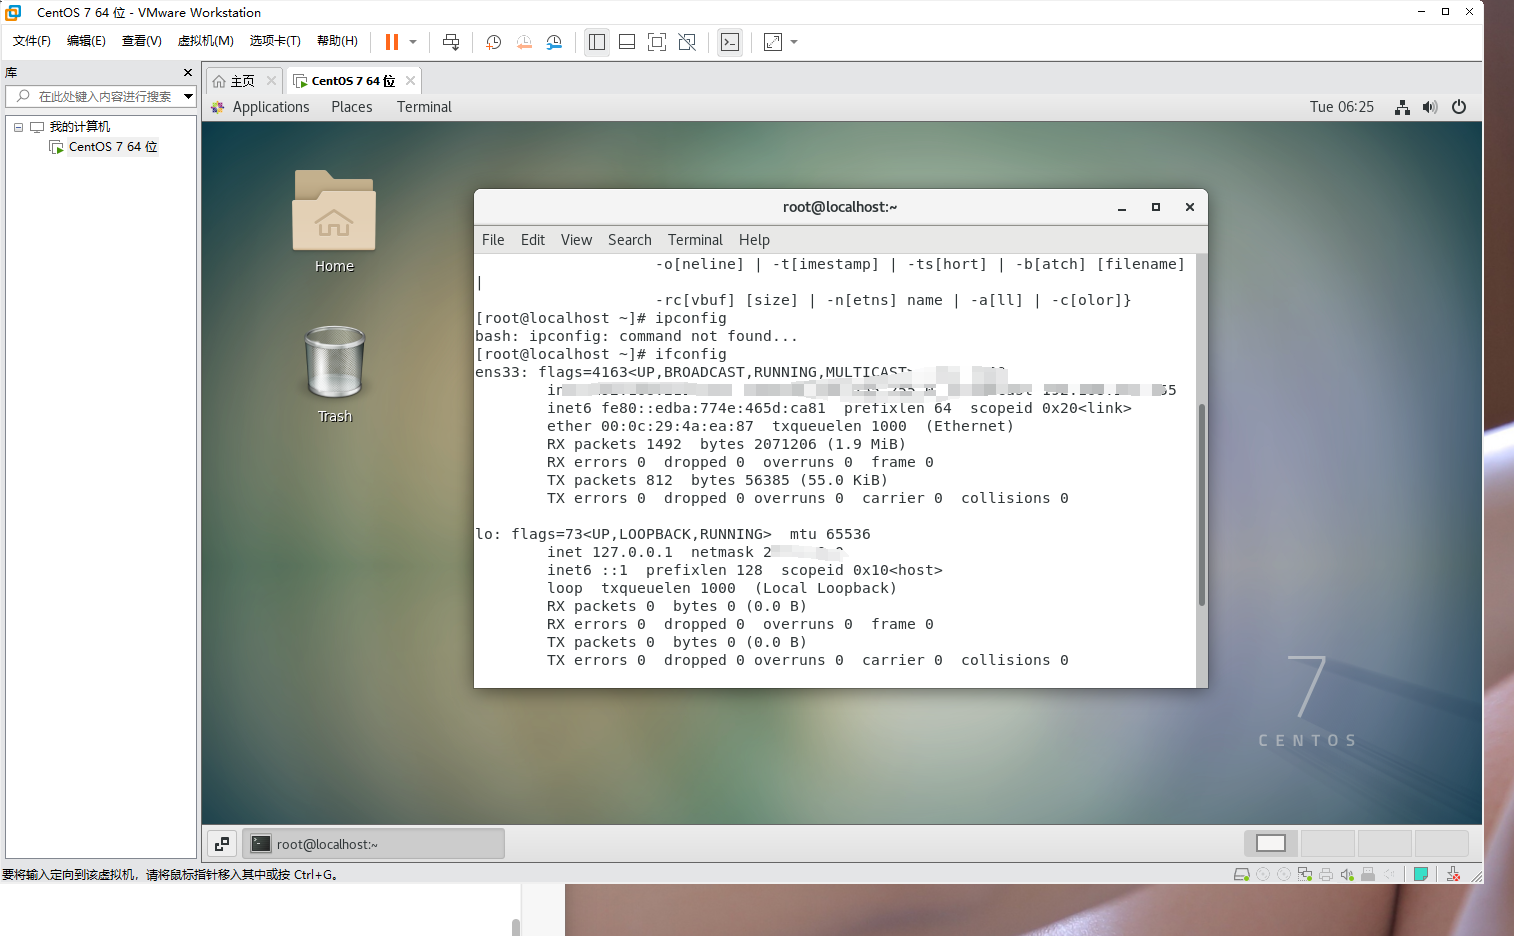1514x936 pixels.
Task: Click the USB device status bar icon
Action: [x=1368, y=874]
